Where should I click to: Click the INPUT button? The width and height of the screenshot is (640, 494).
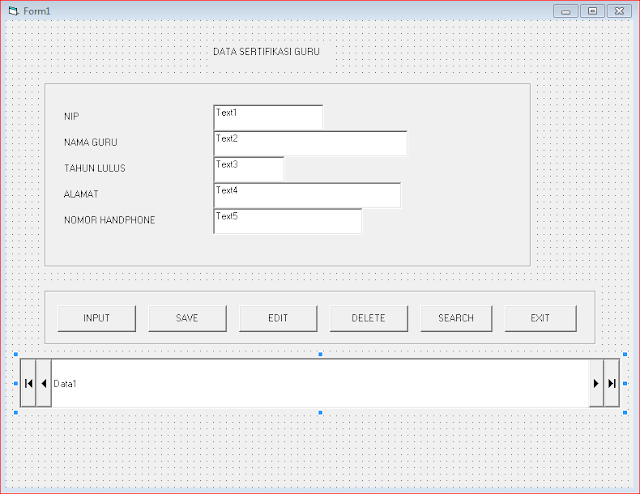[97, 318]
